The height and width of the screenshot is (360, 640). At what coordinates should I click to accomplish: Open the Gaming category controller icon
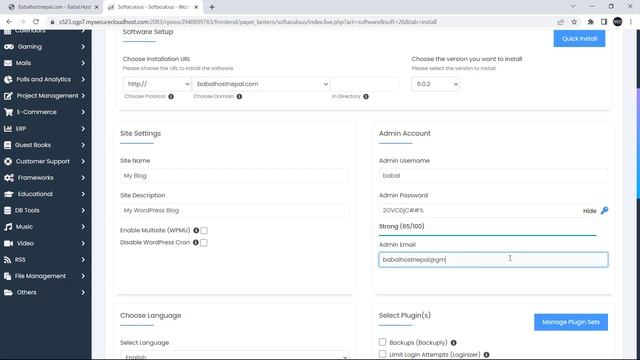[x=9, y=47]
